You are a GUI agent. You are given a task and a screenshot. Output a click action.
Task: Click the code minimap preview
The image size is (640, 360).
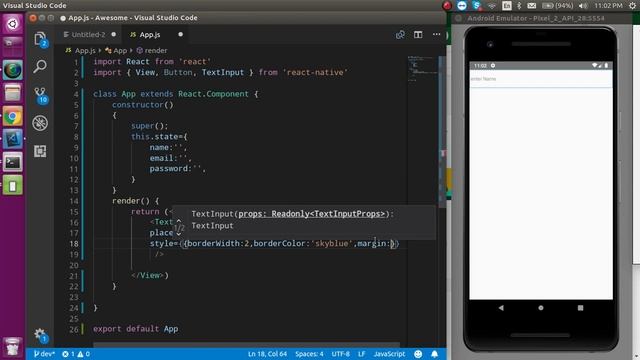[422, 69]
